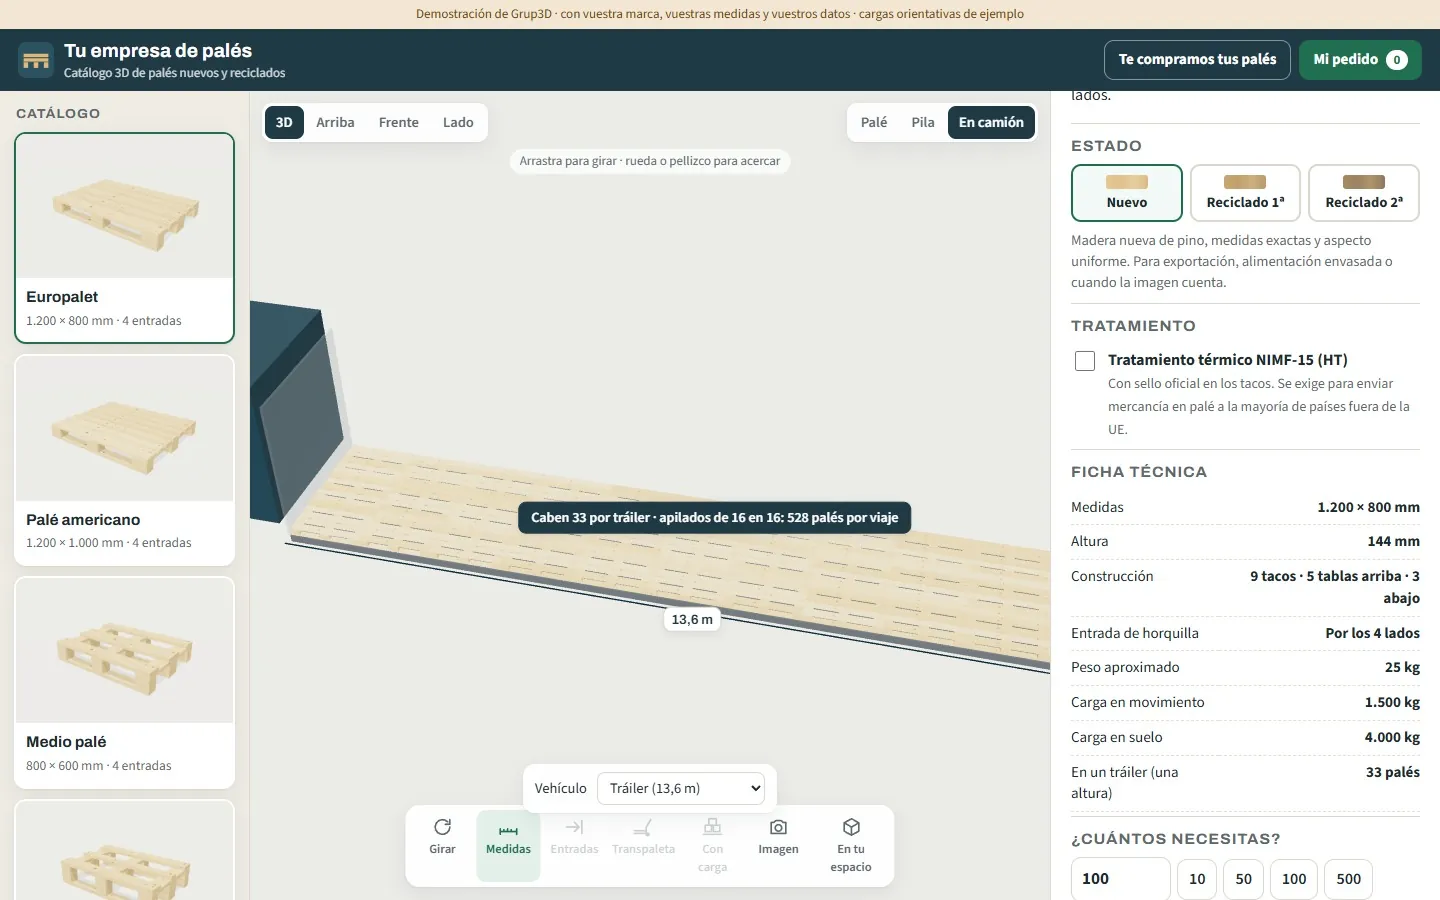Click the Te compramos tus palés button
The image size is (1440, 900).
[x=1197, y=60]
